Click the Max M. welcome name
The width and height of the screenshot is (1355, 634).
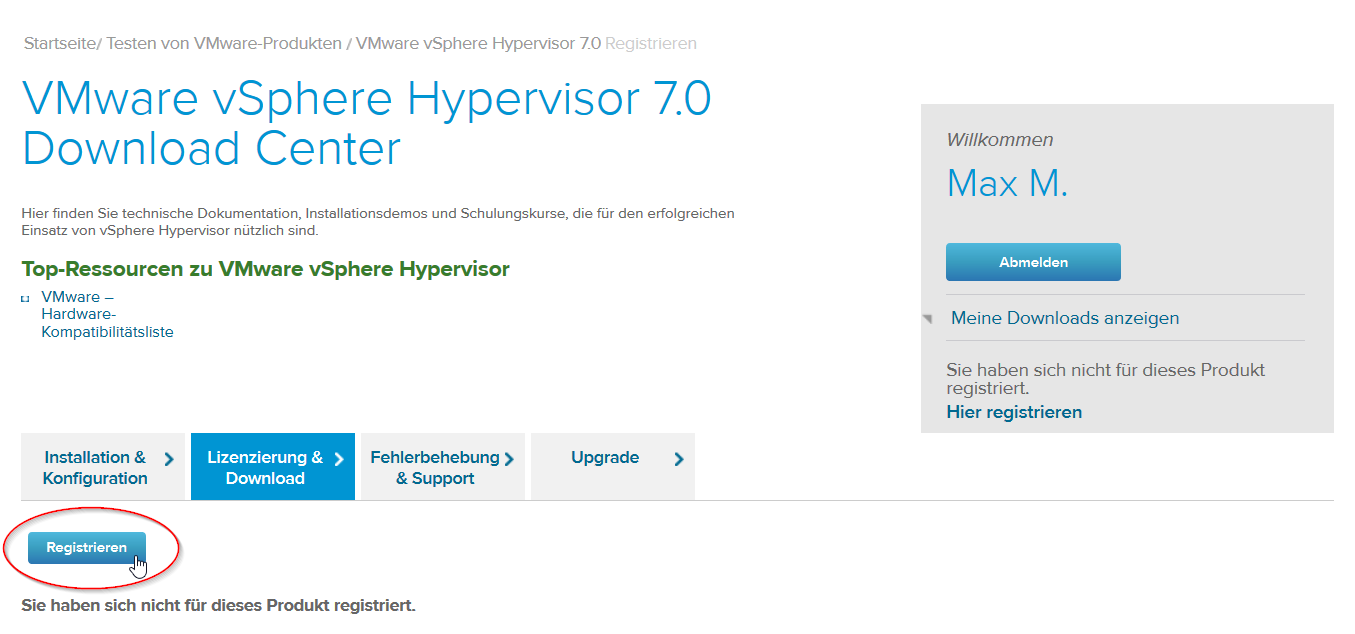pyautogui.click(x=1005, y=183)
